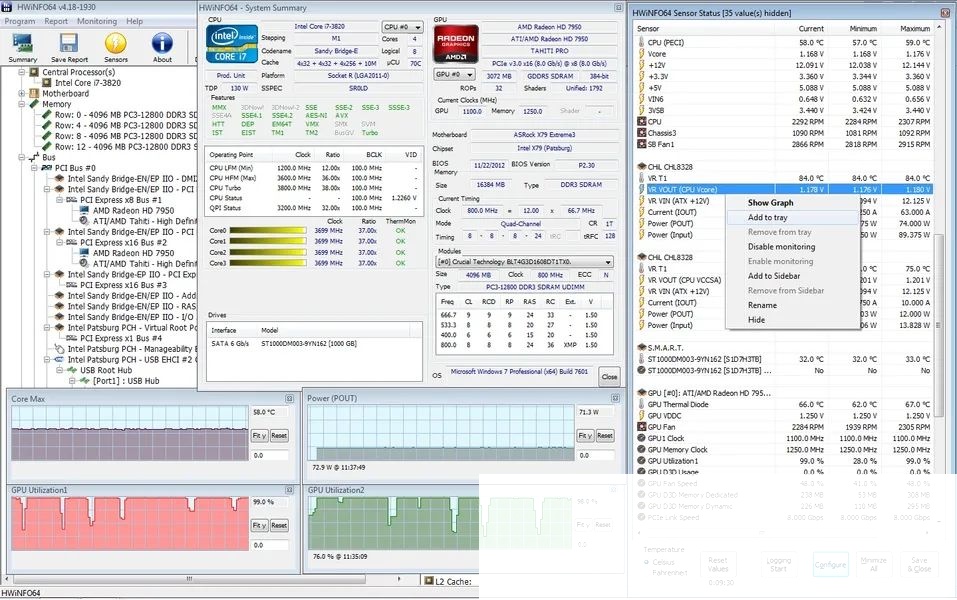The height and width of the screenshot is (600, 957).
Task: Click the Core0 usage bar
Action: click(x=268, y=231)
